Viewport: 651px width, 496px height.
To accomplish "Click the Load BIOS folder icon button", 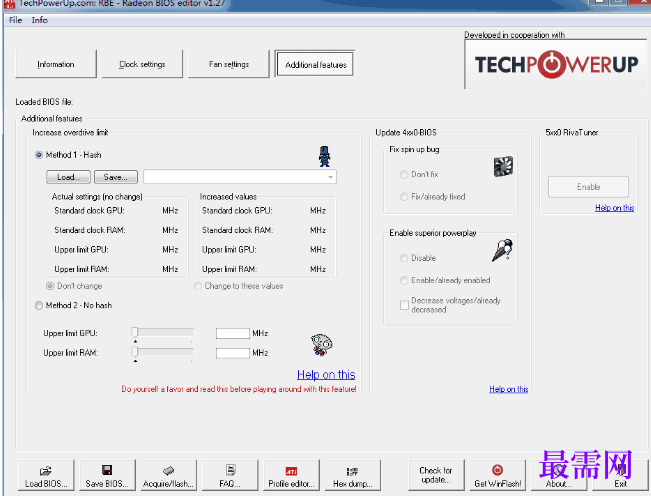I will coord(46,475).
